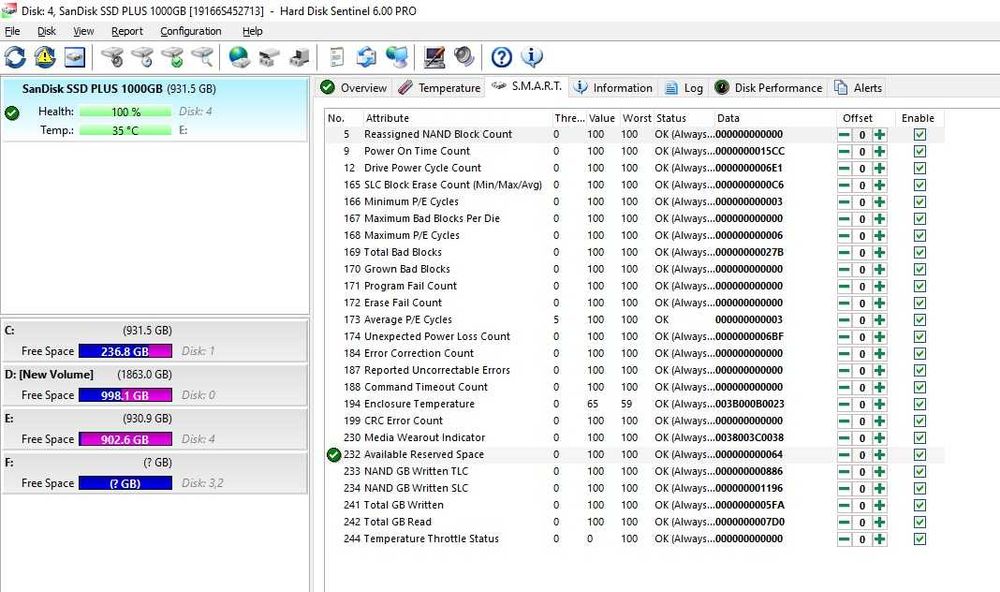Click the Health 100 % bar
The height and width of the screenshot is (592, 1000).
pyautogui.click(x=126, y=112)
